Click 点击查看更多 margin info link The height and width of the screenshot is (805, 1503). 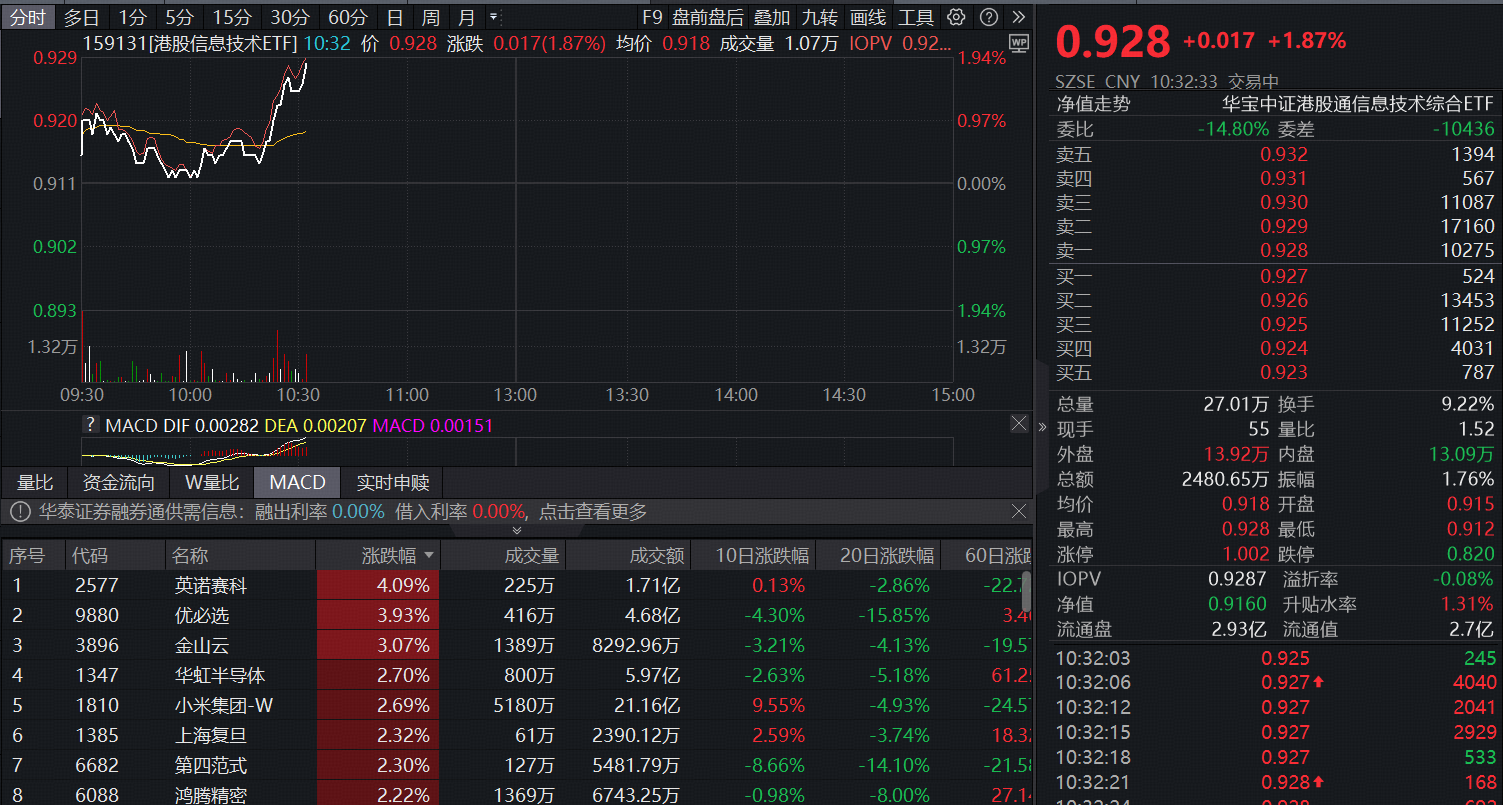coord(593,512)
